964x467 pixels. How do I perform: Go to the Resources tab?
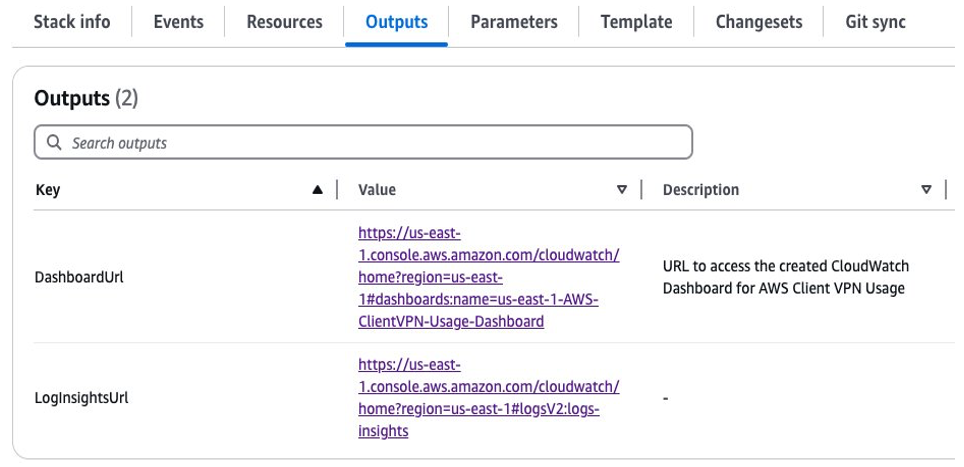click(284, 22)
